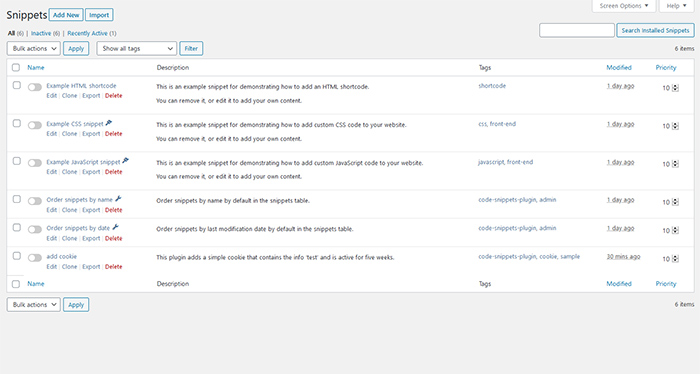Edit the Order snippets by date snippet

pyautogui.click(x=52, y=239)
